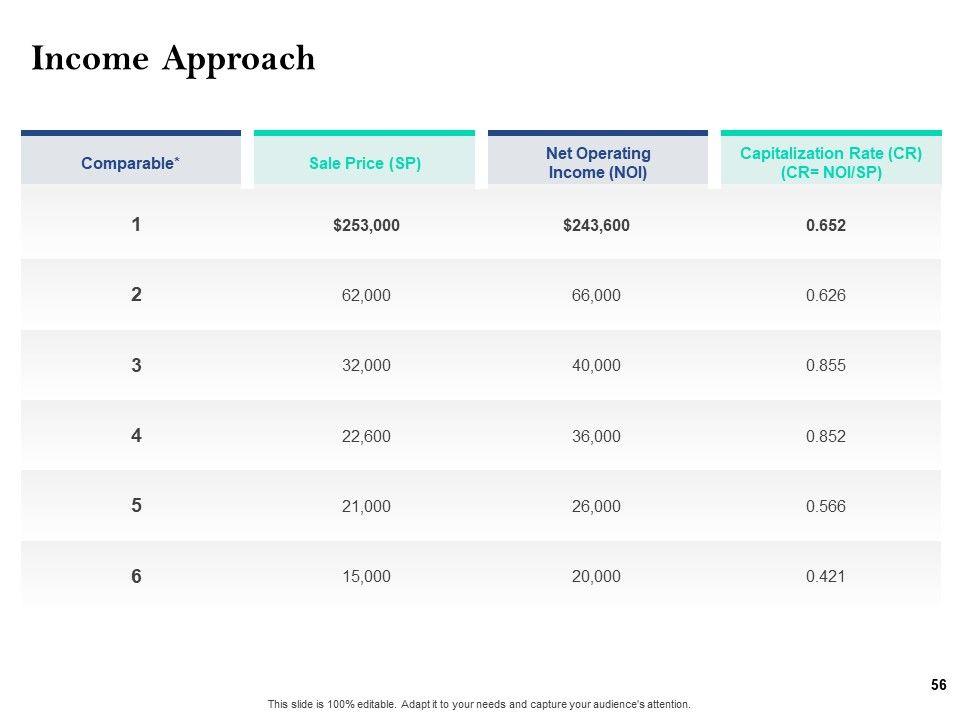
Task: Select the Sale Price (SP) header
Action: coord(365,163)
